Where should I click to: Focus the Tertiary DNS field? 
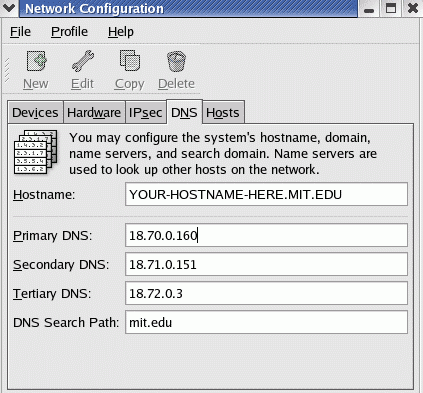266,293
